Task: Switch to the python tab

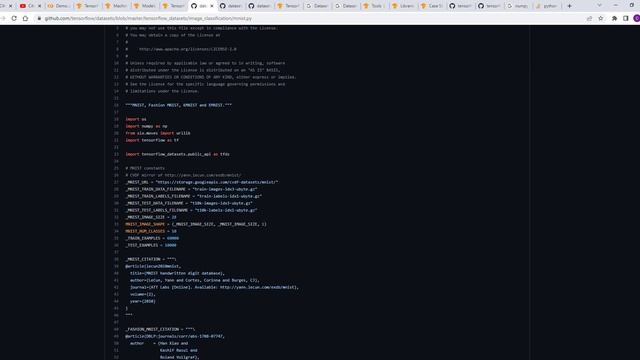Action: [546, 6]
